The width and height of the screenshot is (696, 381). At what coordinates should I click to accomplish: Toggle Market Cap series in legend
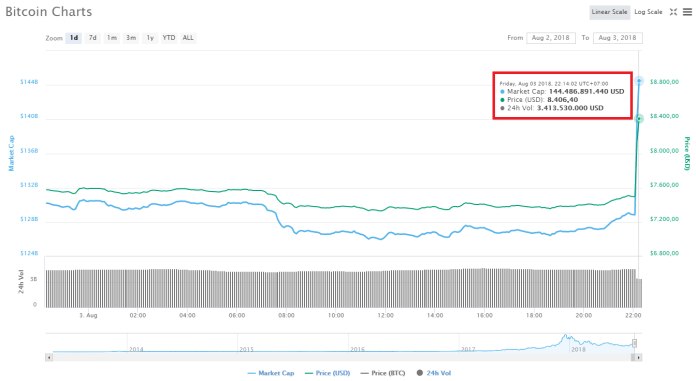point(271,373)
